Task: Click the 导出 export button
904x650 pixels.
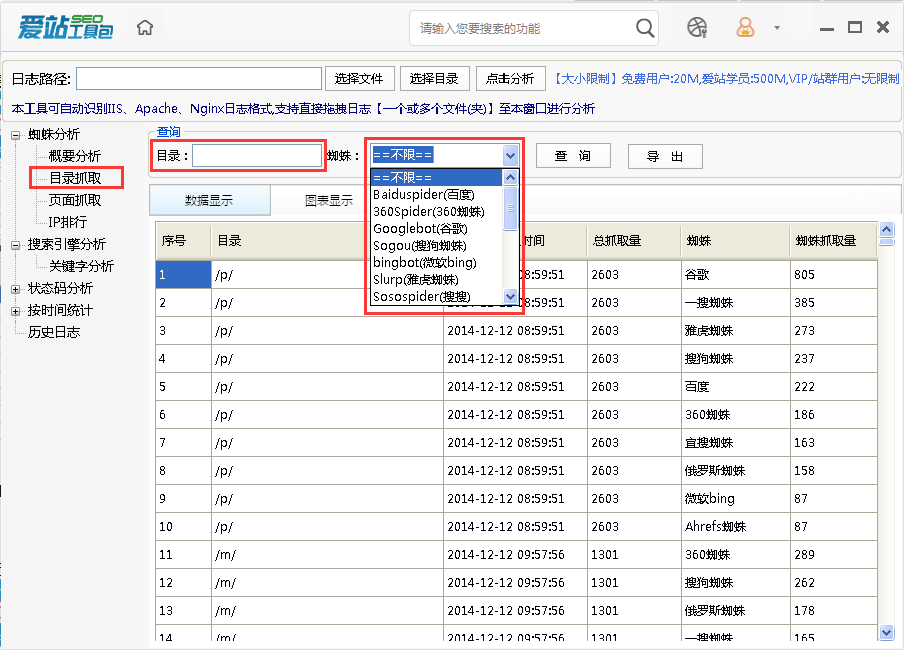Action: click(664, 156)
